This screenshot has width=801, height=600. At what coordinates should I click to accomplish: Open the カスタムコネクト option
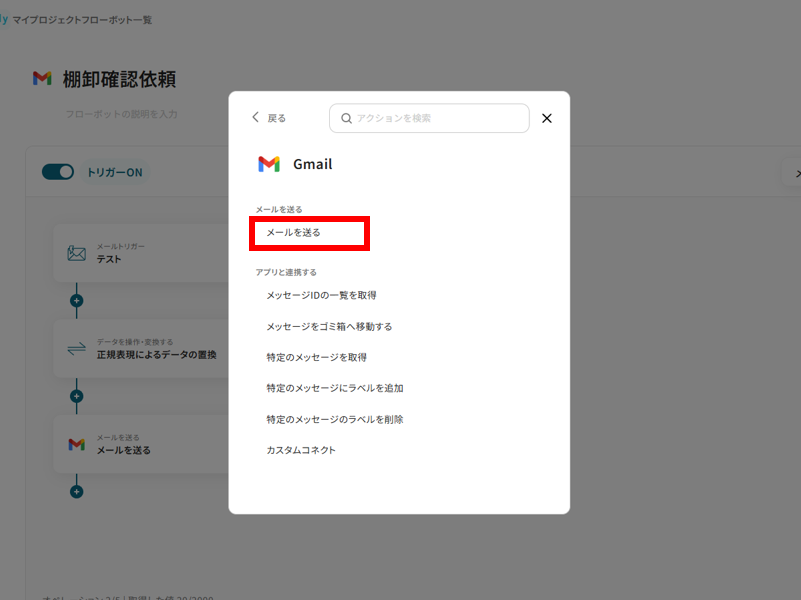(x=301, y=450)
